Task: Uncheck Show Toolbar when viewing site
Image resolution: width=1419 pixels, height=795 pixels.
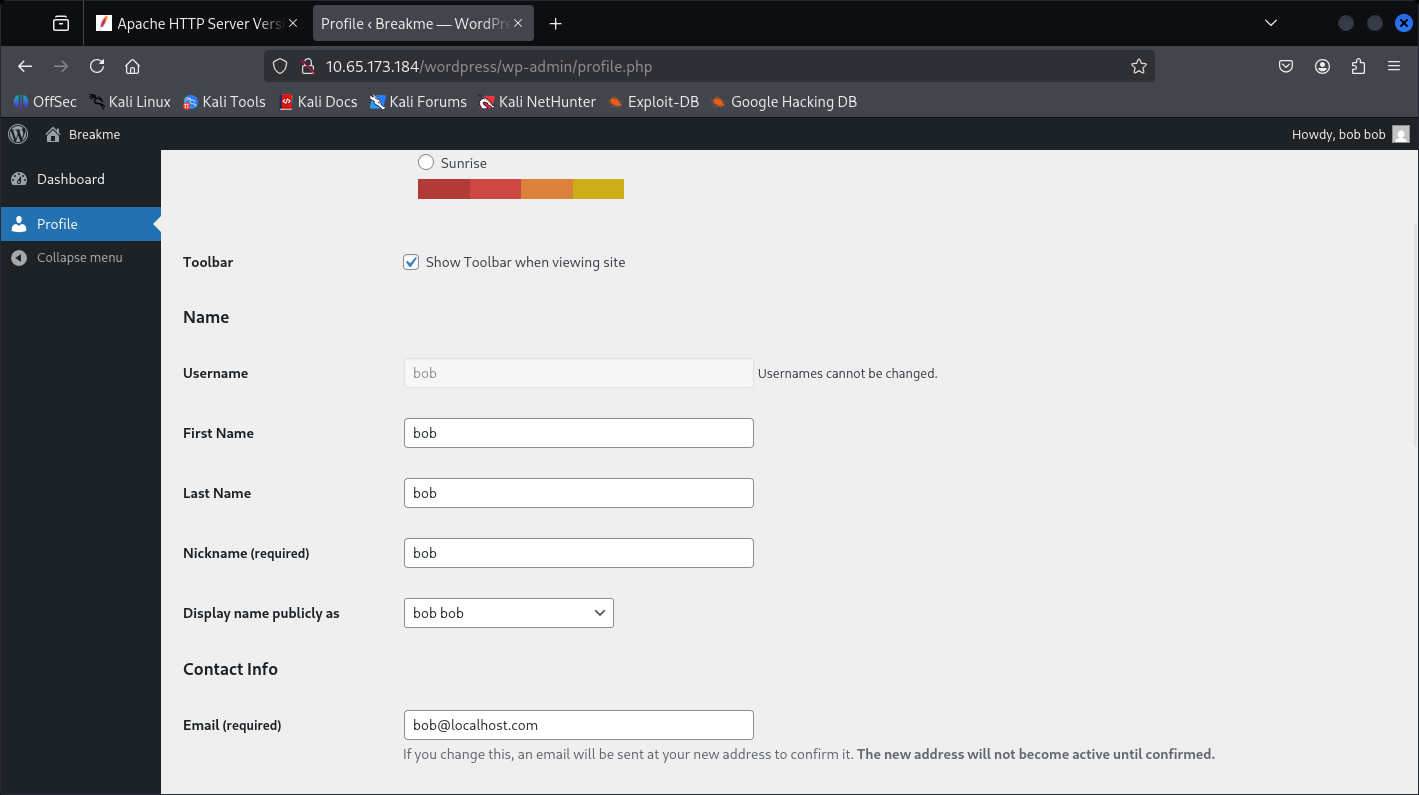Action: pyautogui.click(x=411, y=262)
